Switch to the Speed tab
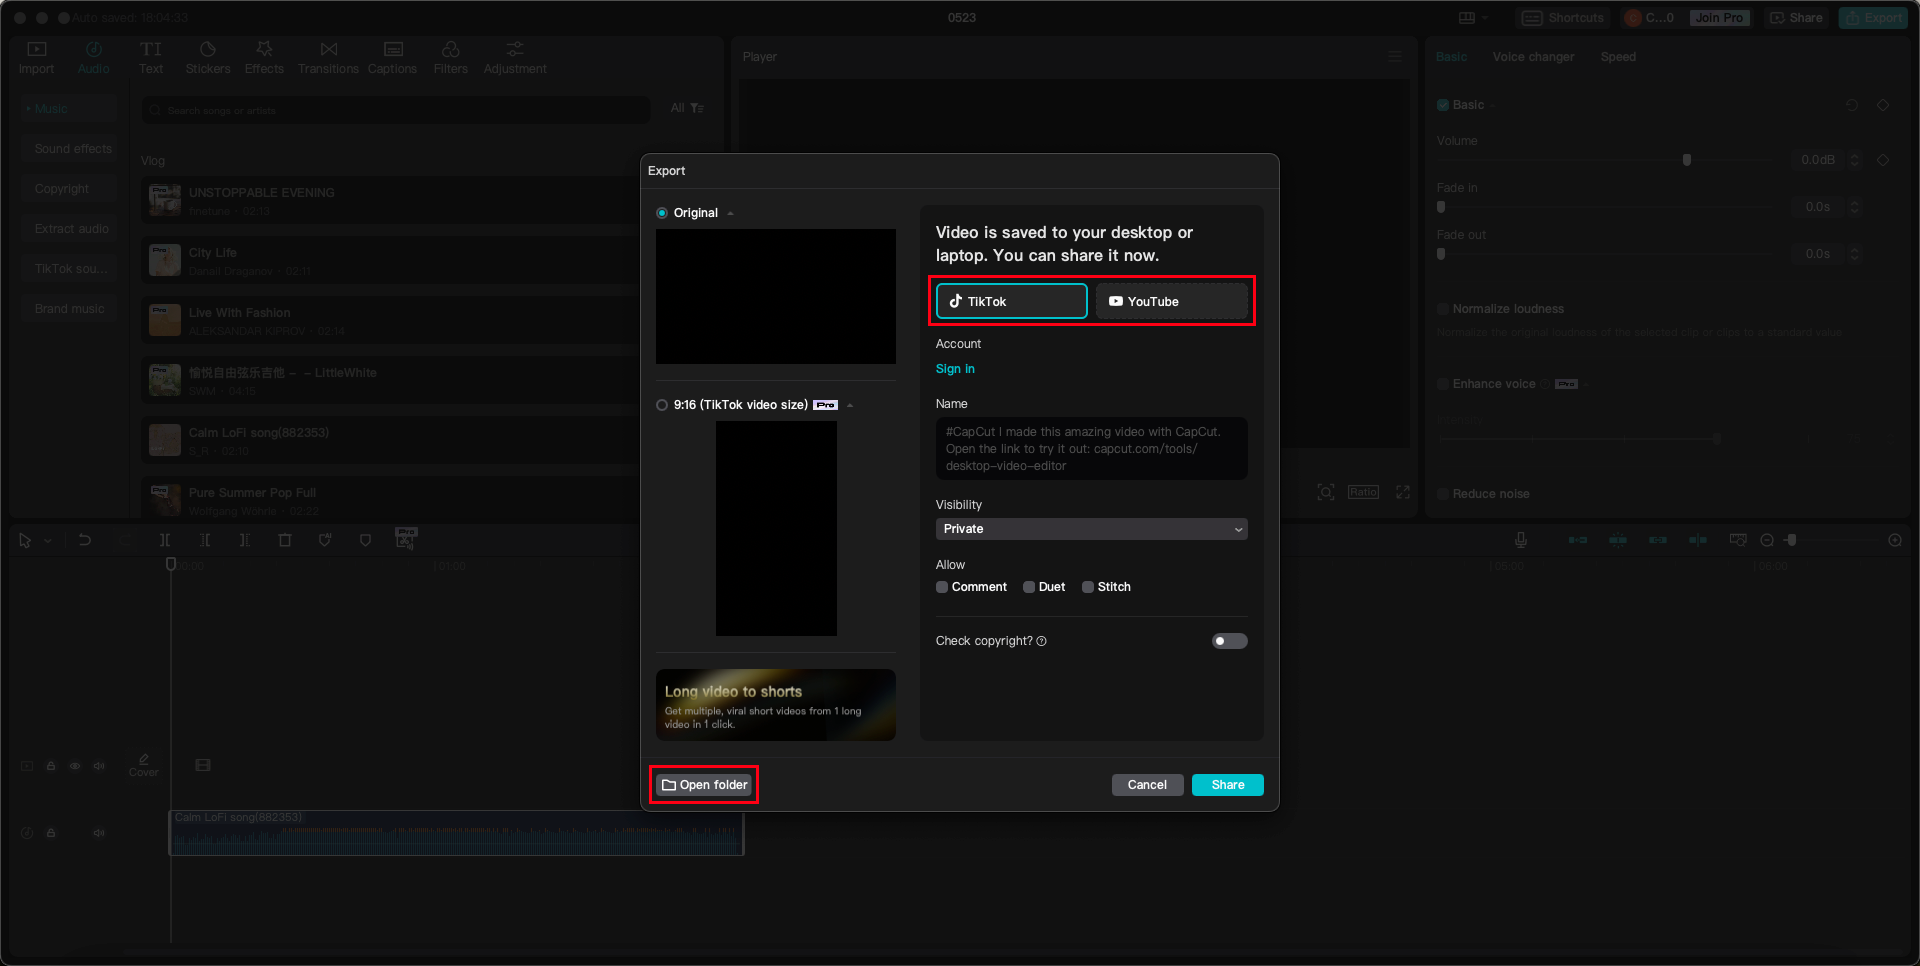 click(1618, 57)
